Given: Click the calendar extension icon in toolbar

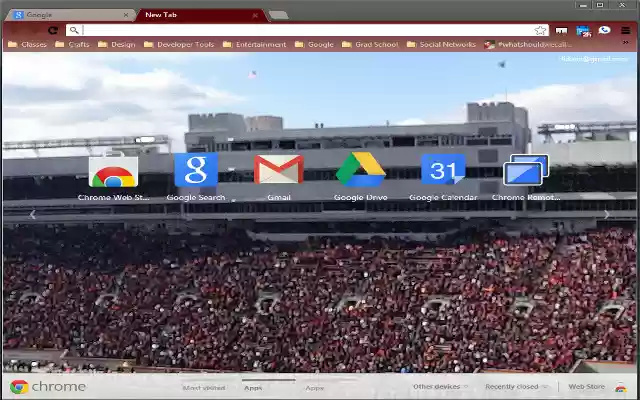Looking at the screenshot, I should point(583,31).
